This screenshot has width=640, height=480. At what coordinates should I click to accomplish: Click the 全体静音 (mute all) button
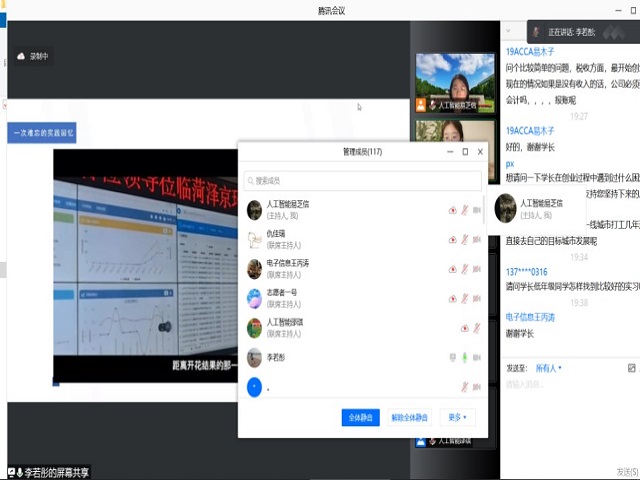coord(360,417)
